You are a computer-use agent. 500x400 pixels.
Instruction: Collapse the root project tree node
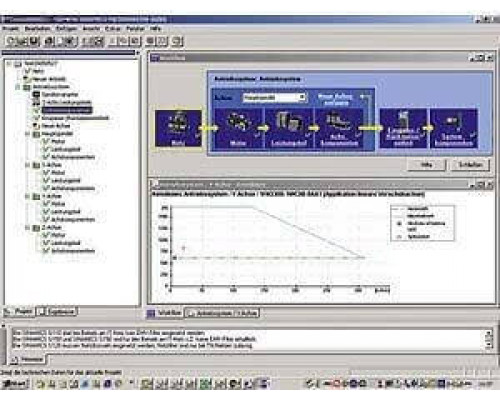[x=9, y=63]
